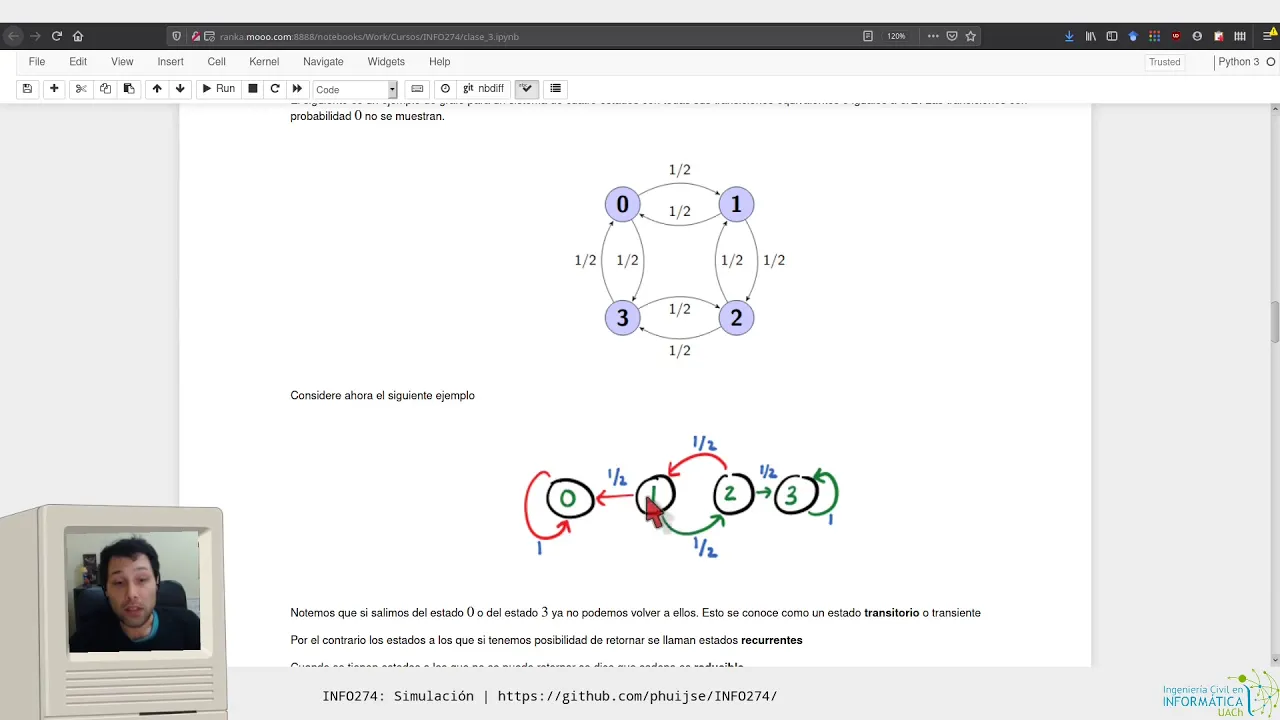
Task: Toggle the browser sidebar icon
Action: tap(1112, 36)
